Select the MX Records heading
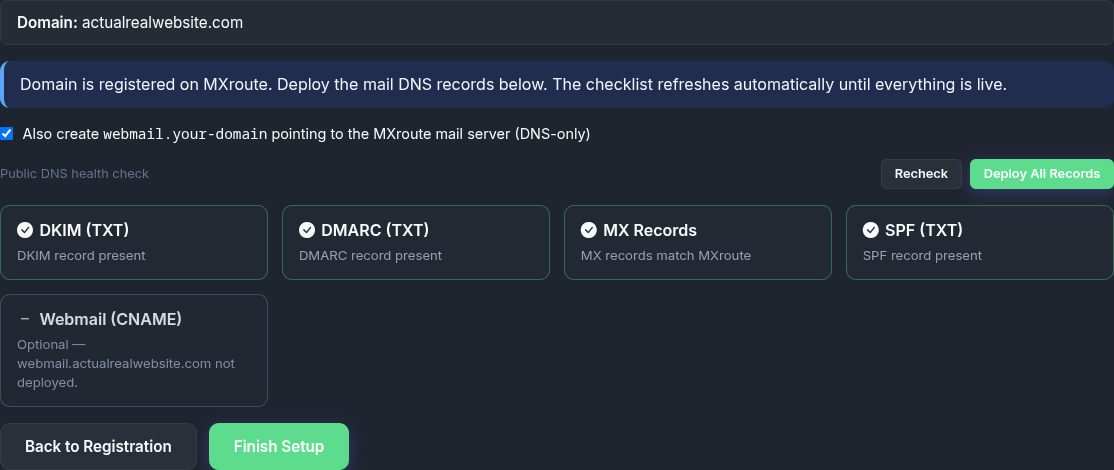Viewport: 1114px width, 470px height. (x=650, y=230)
